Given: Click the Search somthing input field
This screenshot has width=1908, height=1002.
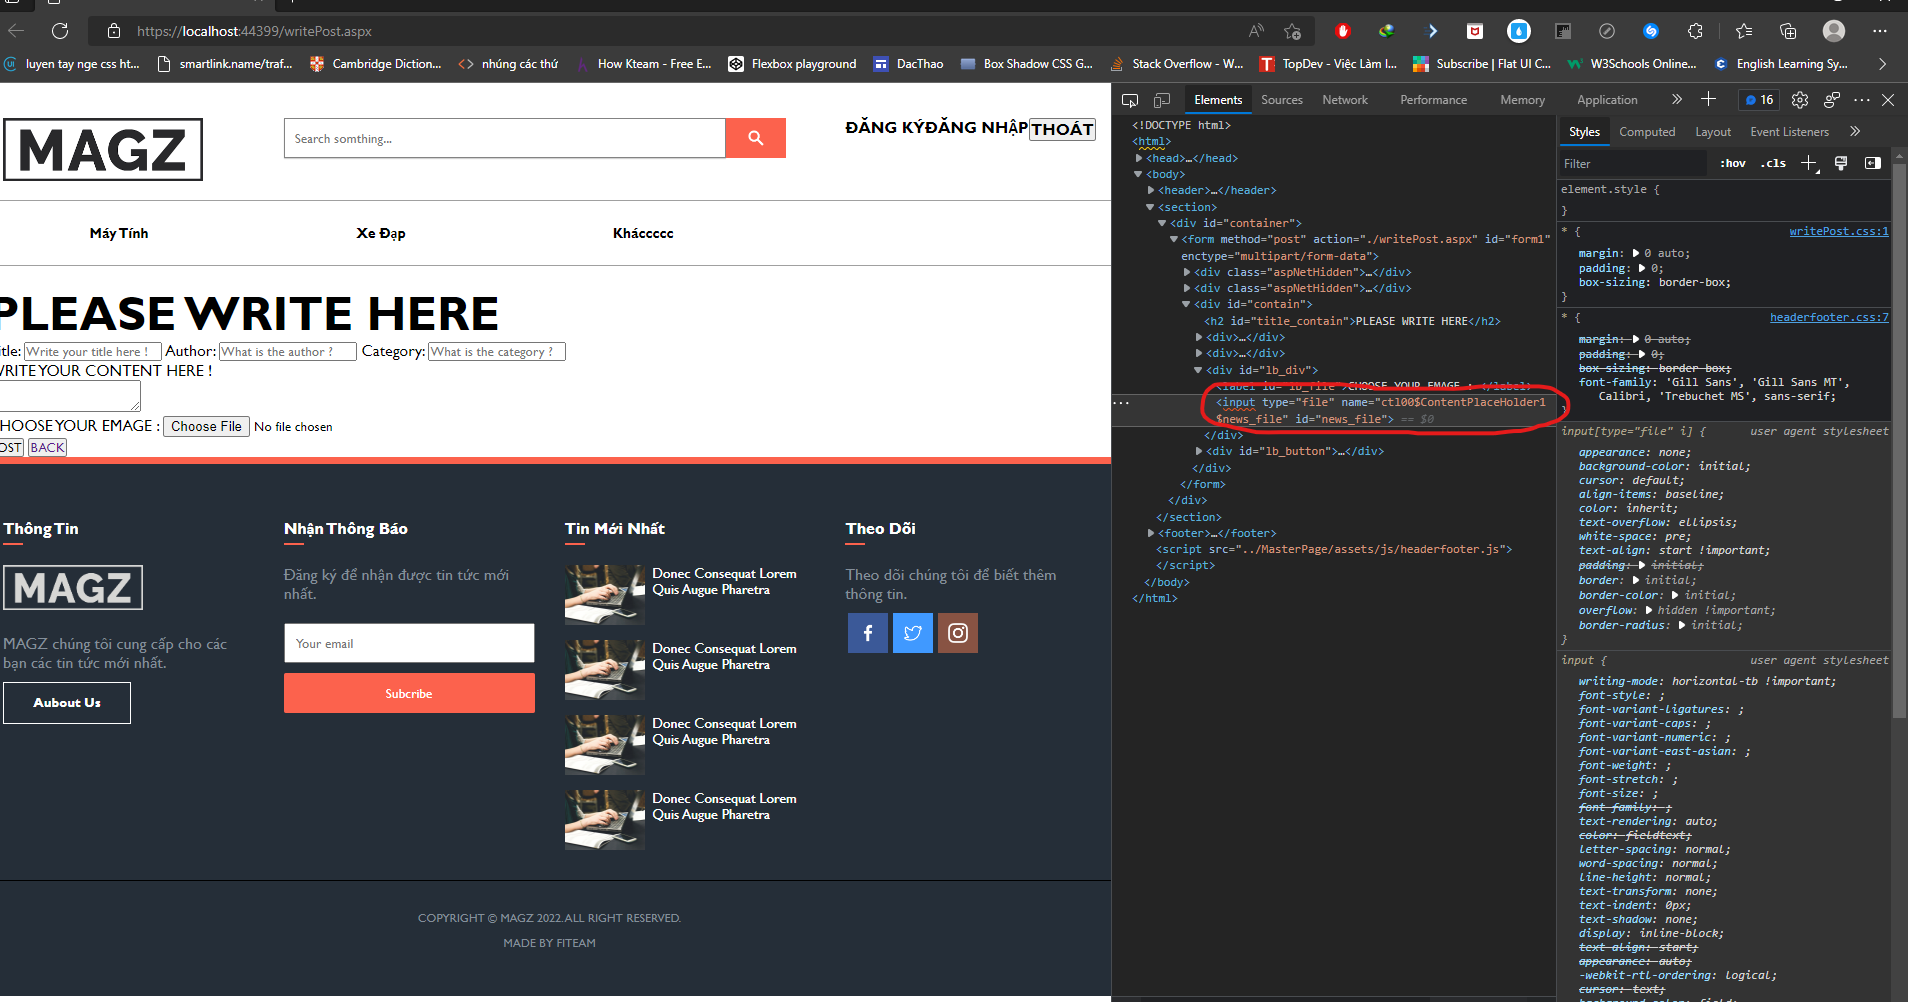Looking at the screenshot, I should (x=504, y=138).
